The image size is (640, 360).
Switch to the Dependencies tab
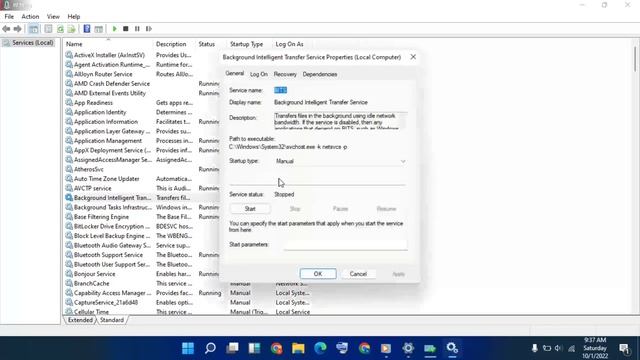coord(320,74)
